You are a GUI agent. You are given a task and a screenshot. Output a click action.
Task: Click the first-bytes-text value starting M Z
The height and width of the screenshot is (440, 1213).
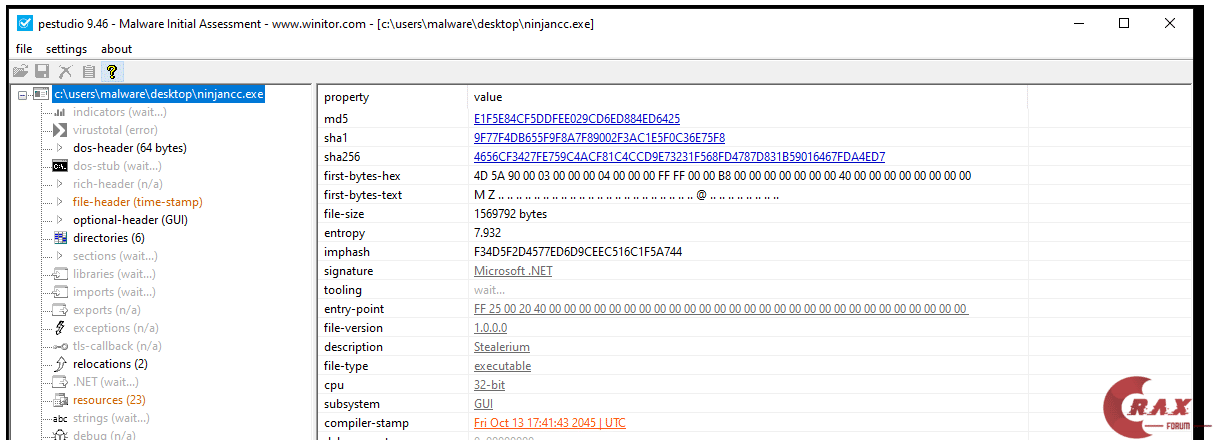[626, 195]
